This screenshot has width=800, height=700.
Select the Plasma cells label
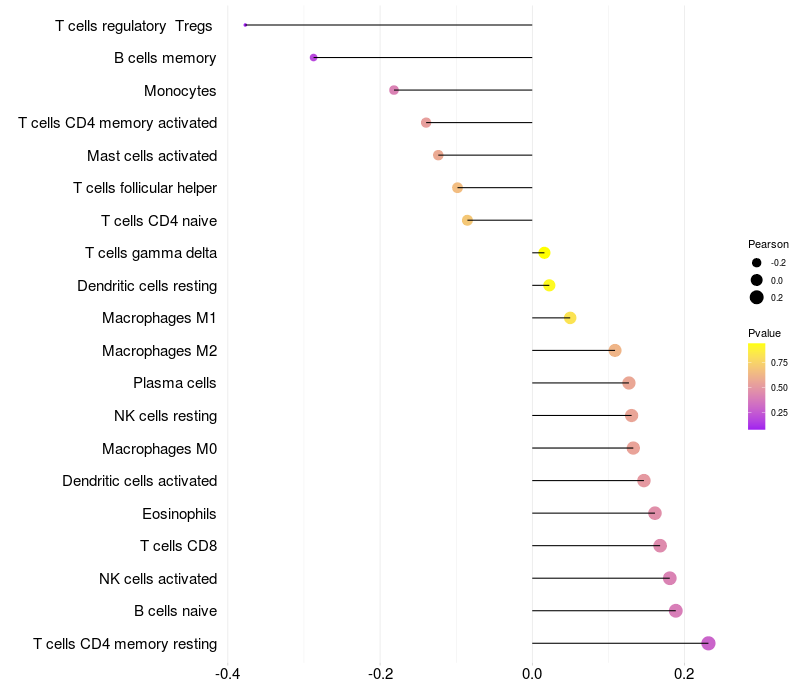(174, 383)
